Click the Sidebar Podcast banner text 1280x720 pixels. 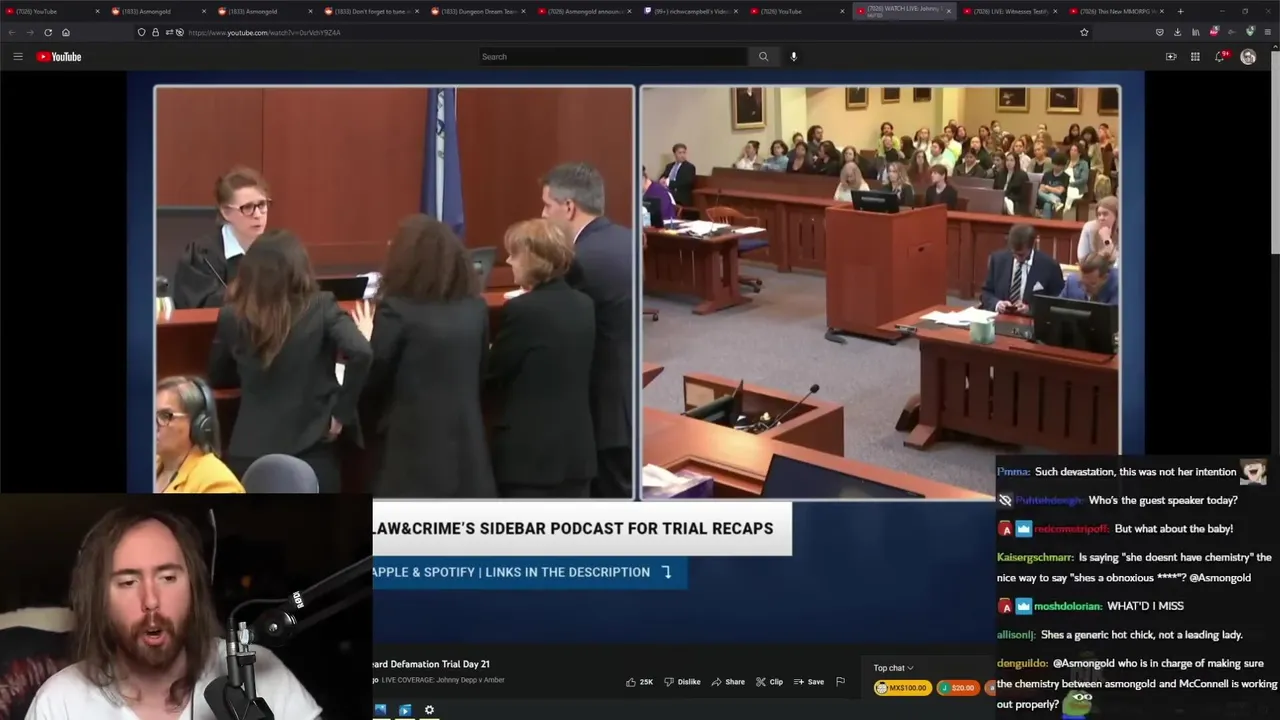coord(573,528)
